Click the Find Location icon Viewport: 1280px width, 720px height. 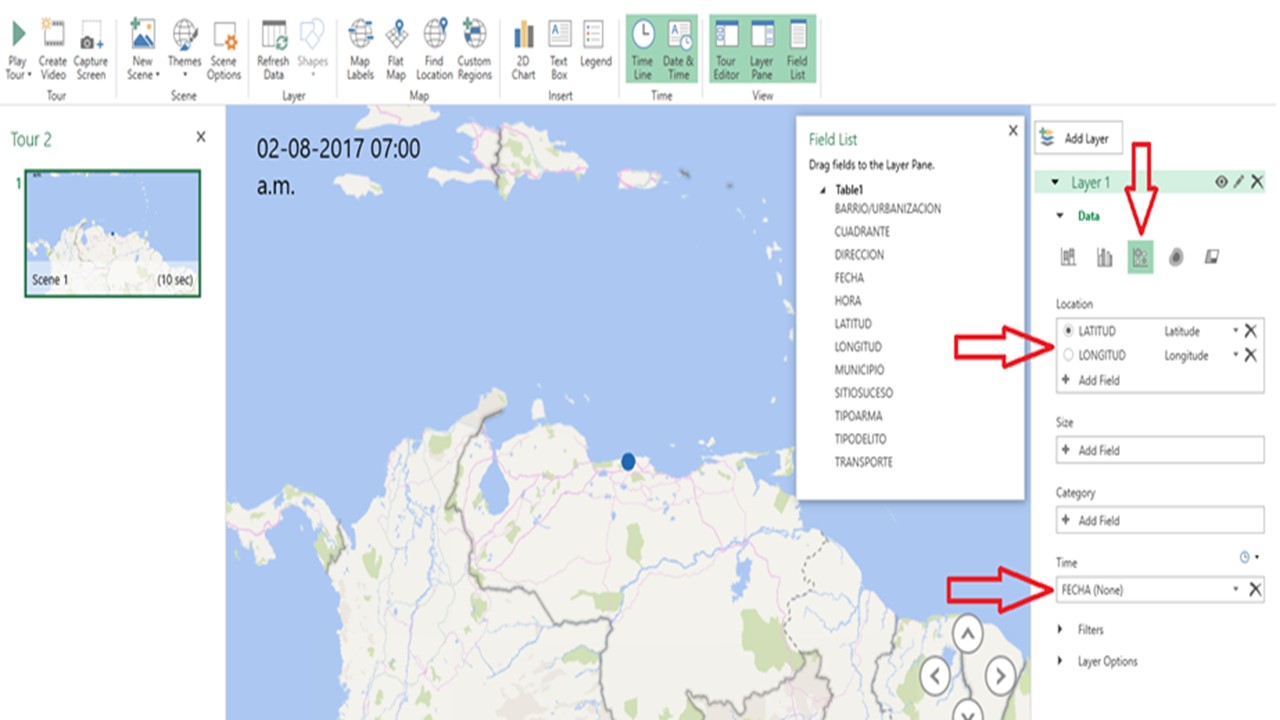tap(434, 37)
